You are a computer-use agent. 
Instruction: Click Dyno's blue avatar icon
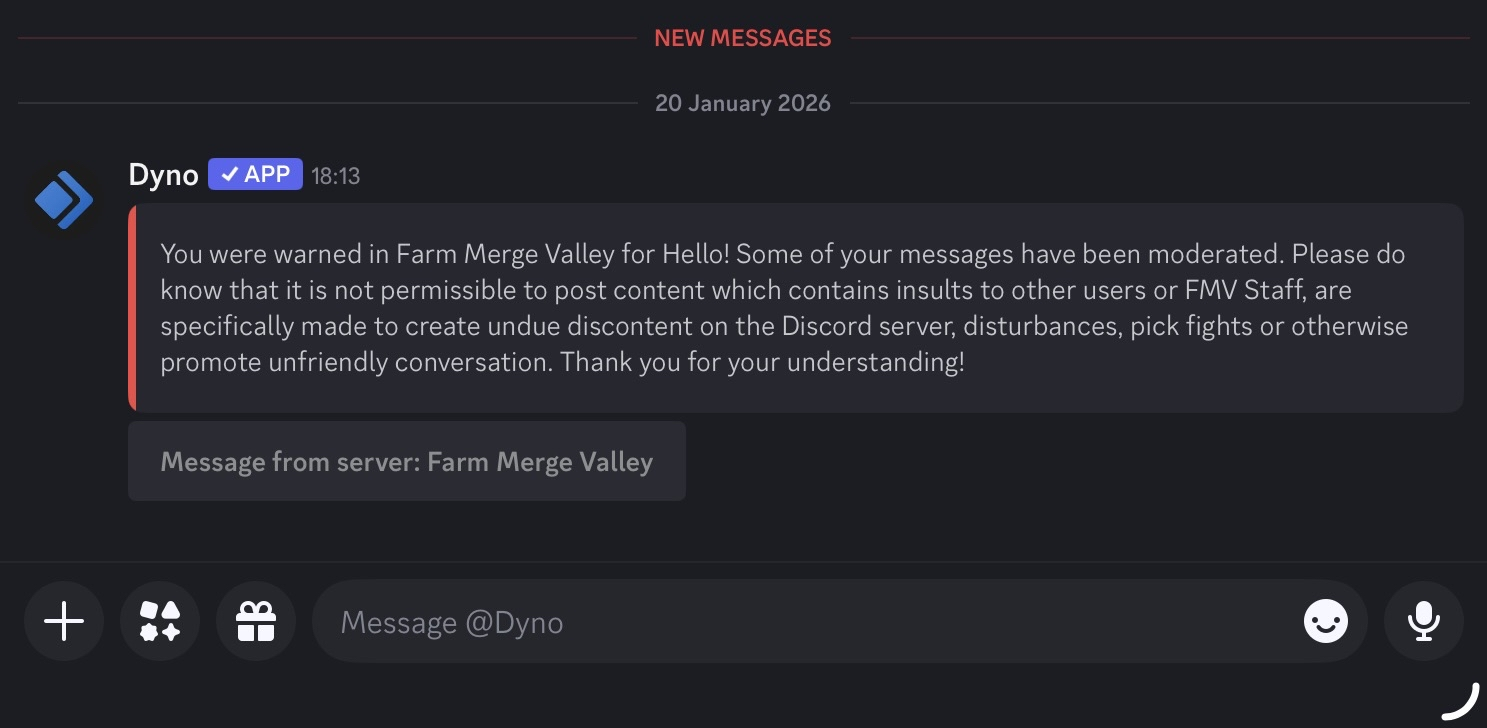pos(64,200)
